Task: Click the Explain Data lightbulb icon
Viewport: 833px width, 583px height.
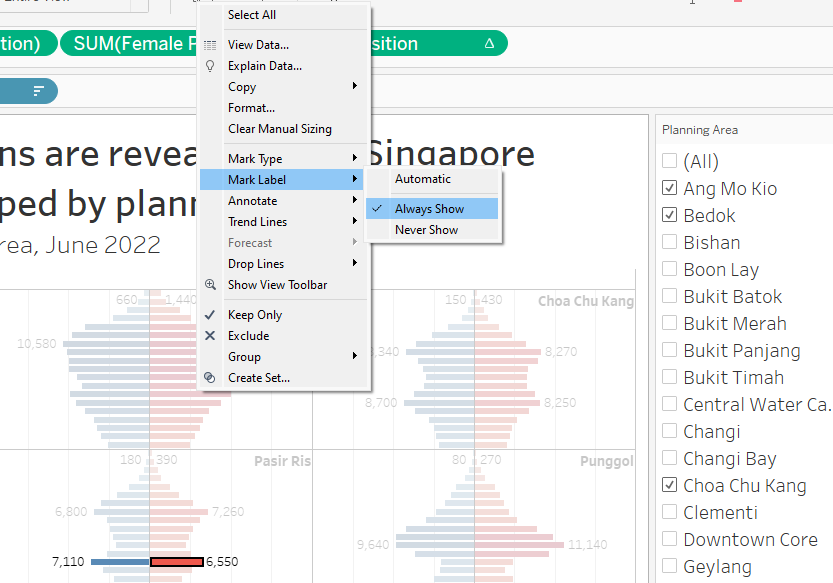Action: tap(210, 66)
